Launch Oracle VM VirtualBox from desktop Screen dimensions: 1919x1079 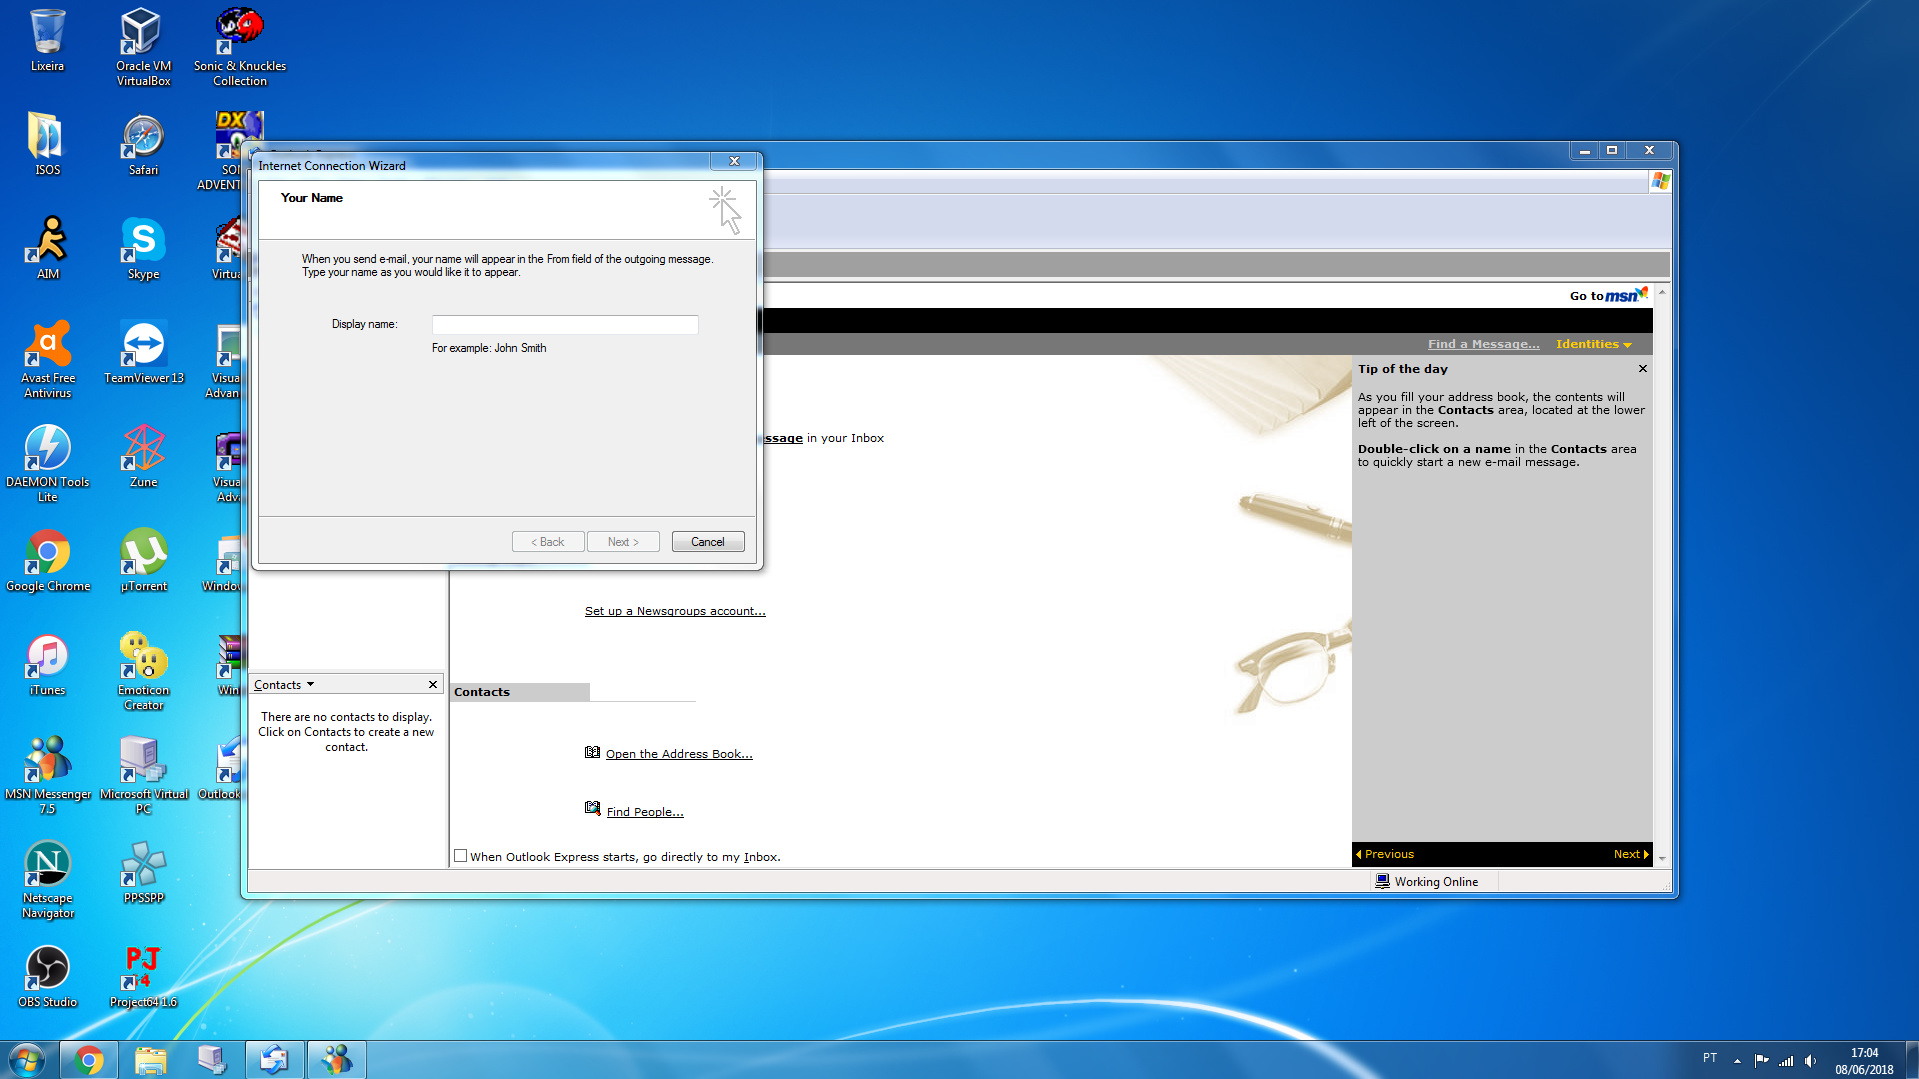(x=143, y=46)
